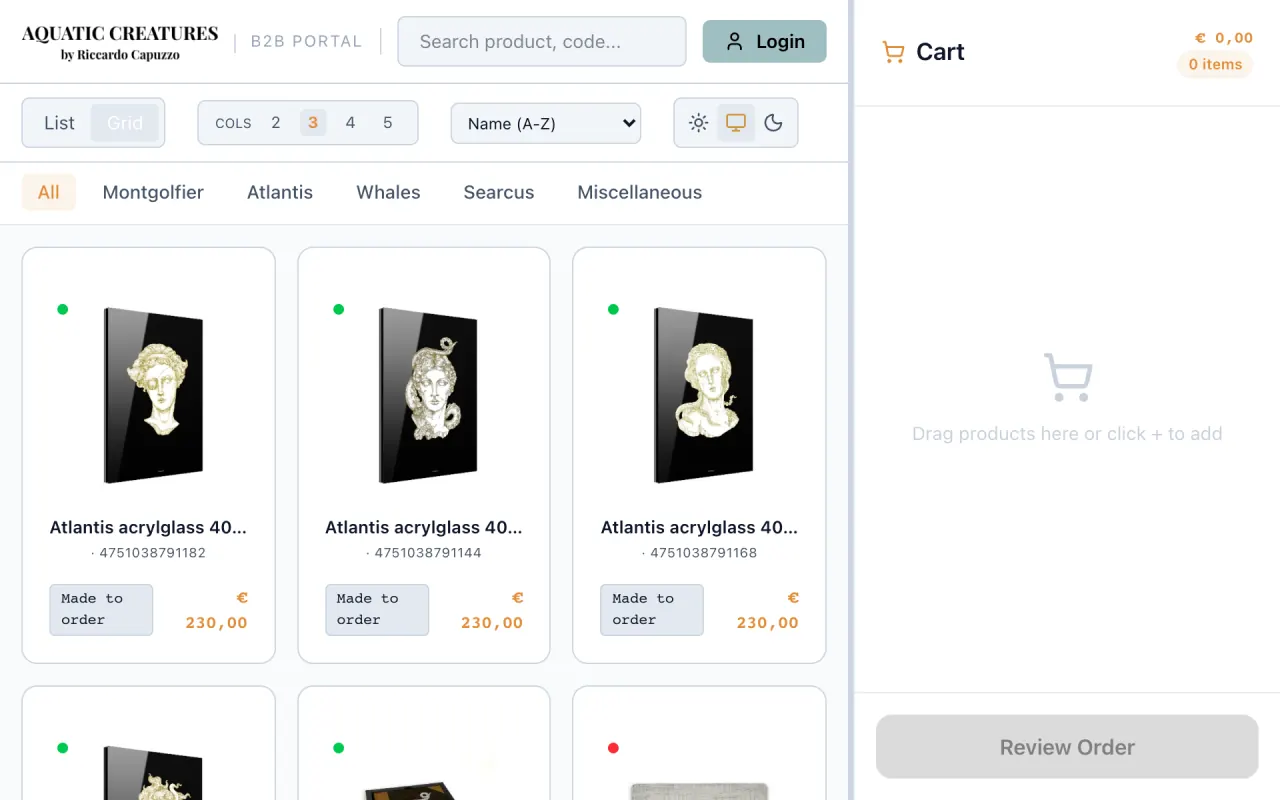Screen dimensions: 1280x800
Task: Click the large empty cart icon
Action: click(1067, 377)
